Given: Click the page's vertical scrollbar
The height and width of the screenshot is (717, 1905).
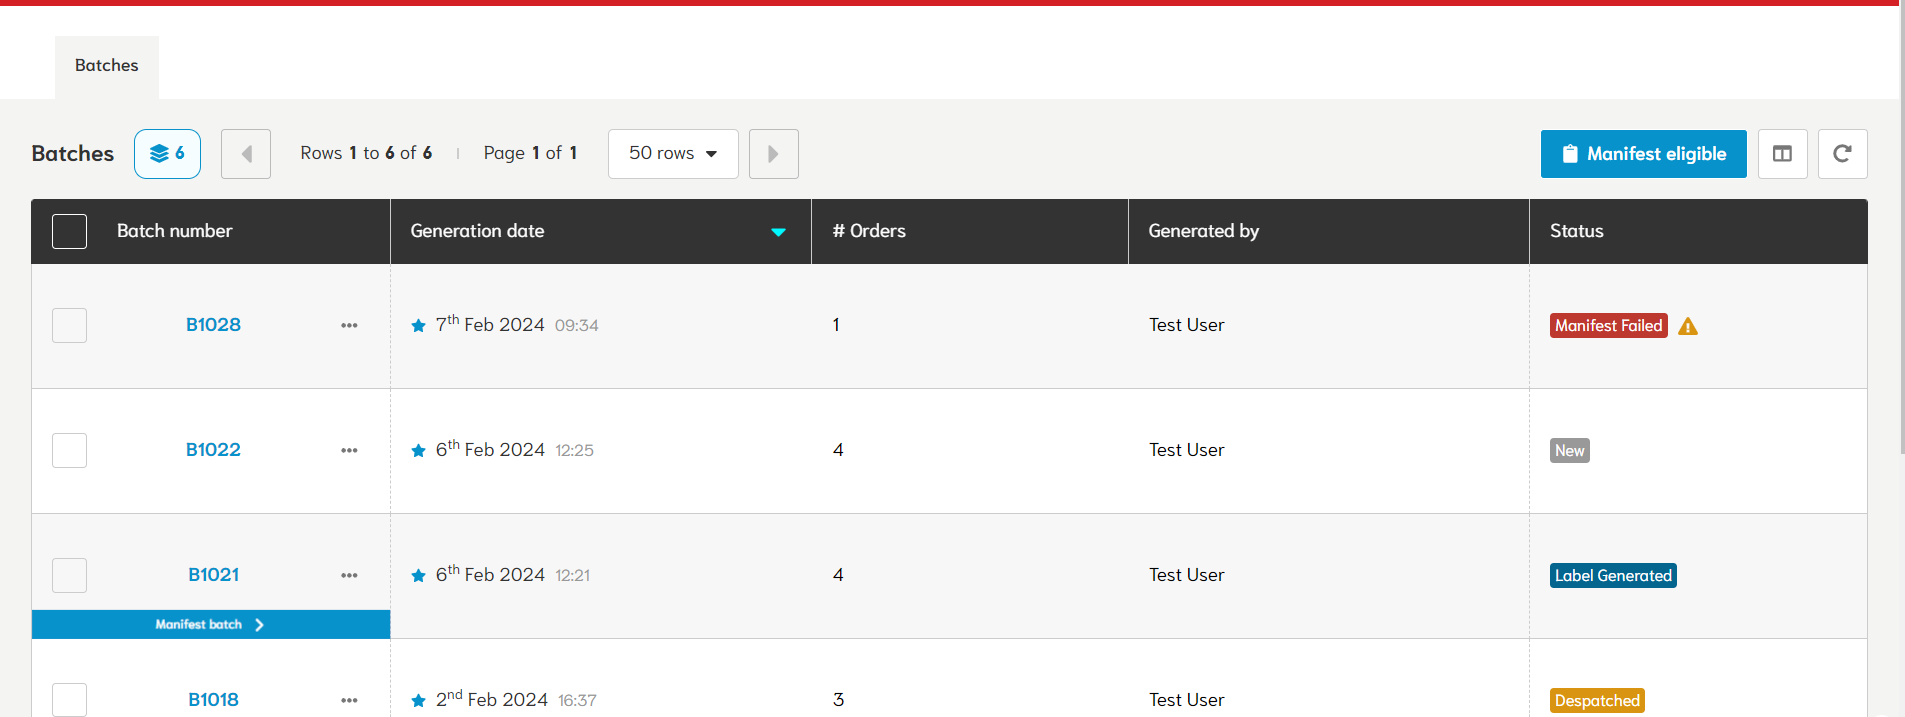Looking at the screenshot, I should click(x=1901, y=230).
